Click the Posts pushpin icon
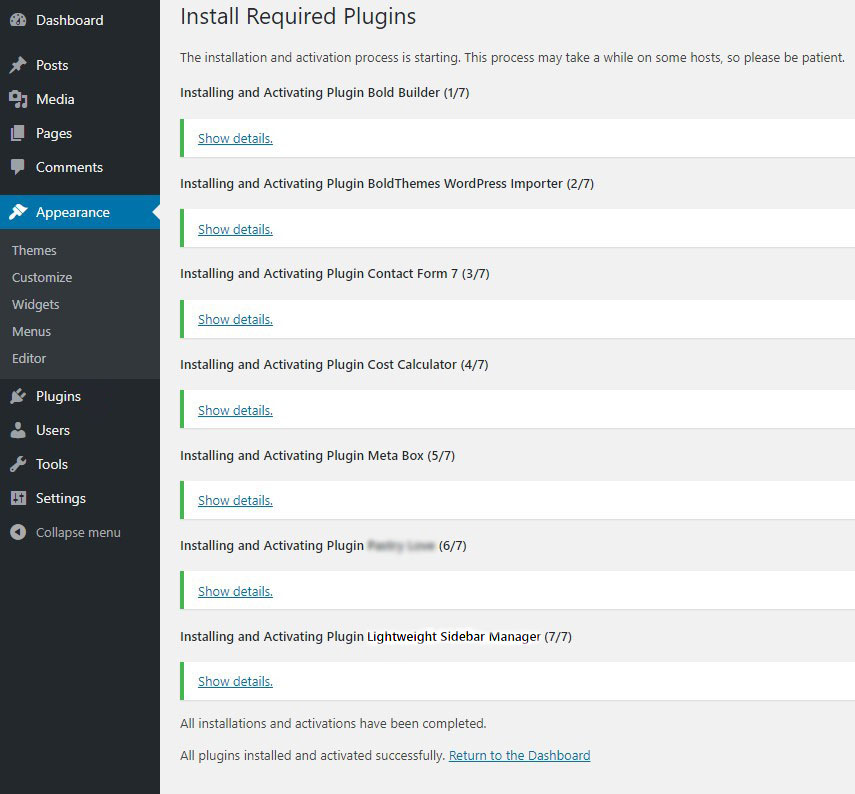 click(x=18, y=65)
